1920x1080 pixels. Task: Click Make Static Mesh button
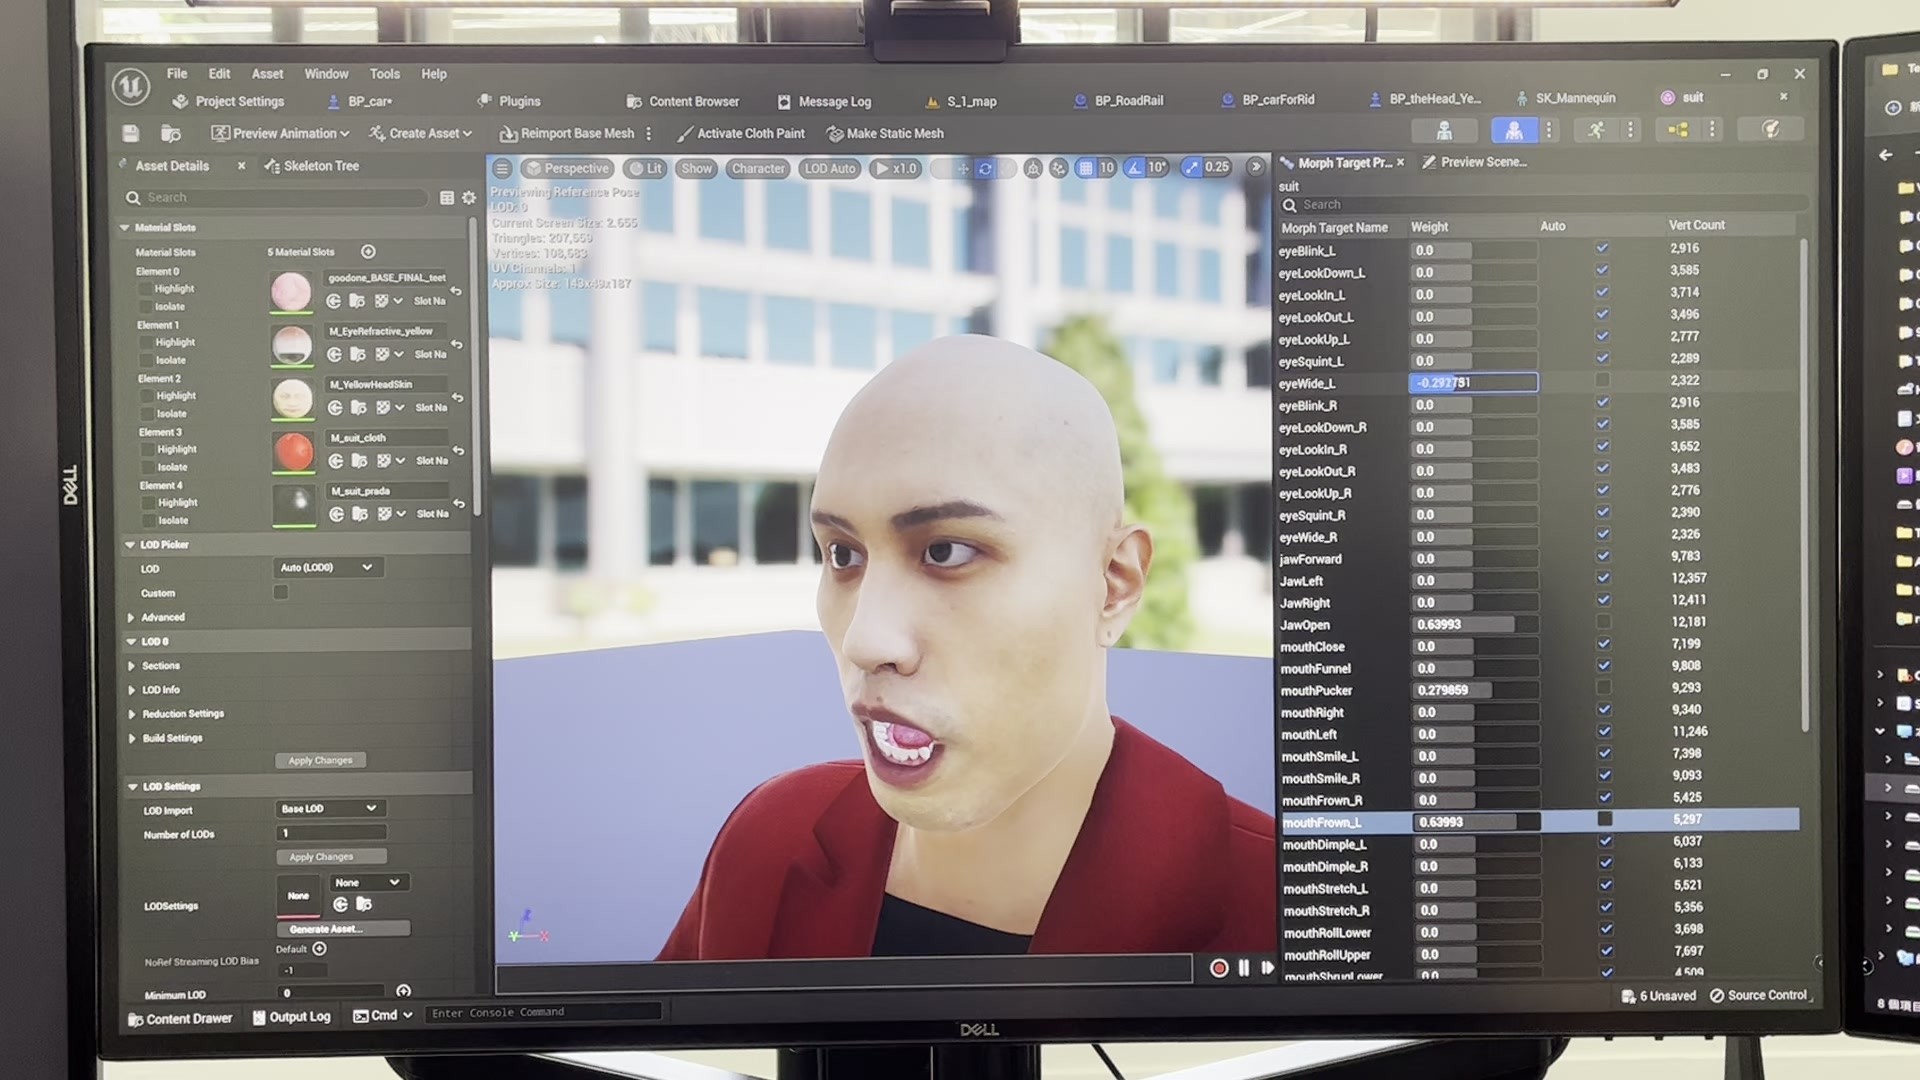tap(885, 133)
